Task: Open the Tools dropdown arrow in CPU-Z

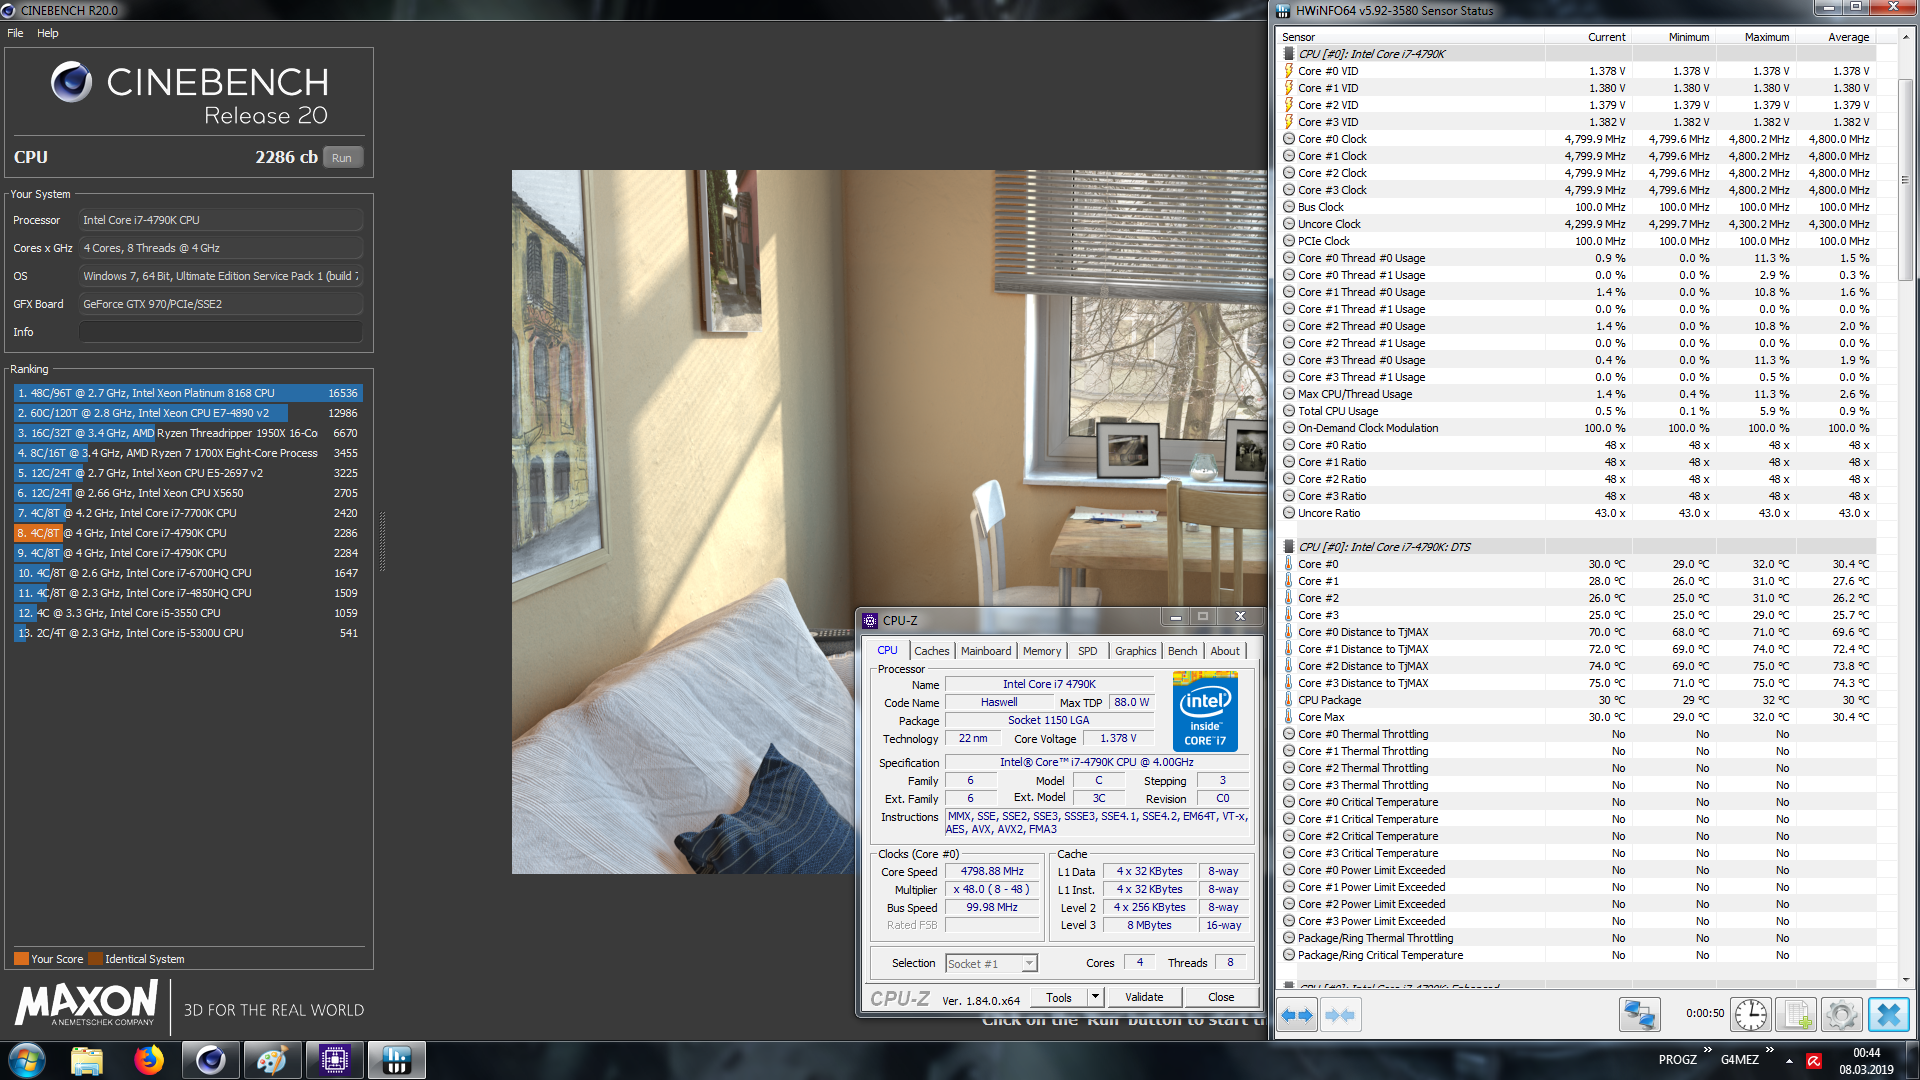Action: click(1095, 997)
